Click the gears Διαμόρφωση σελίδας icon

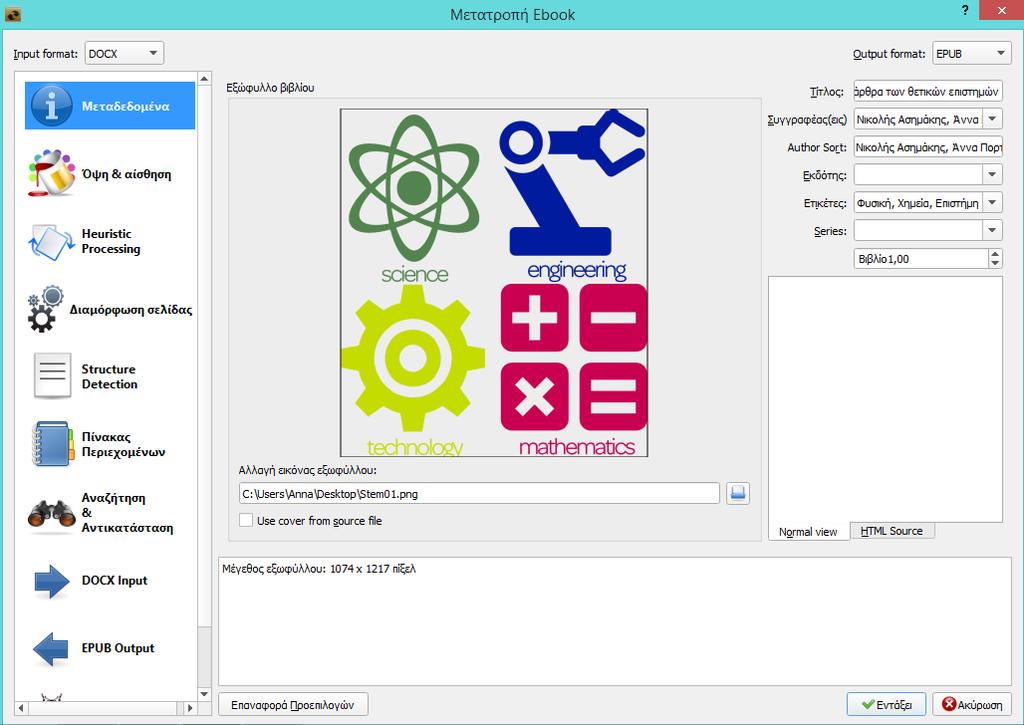(44, 309)
